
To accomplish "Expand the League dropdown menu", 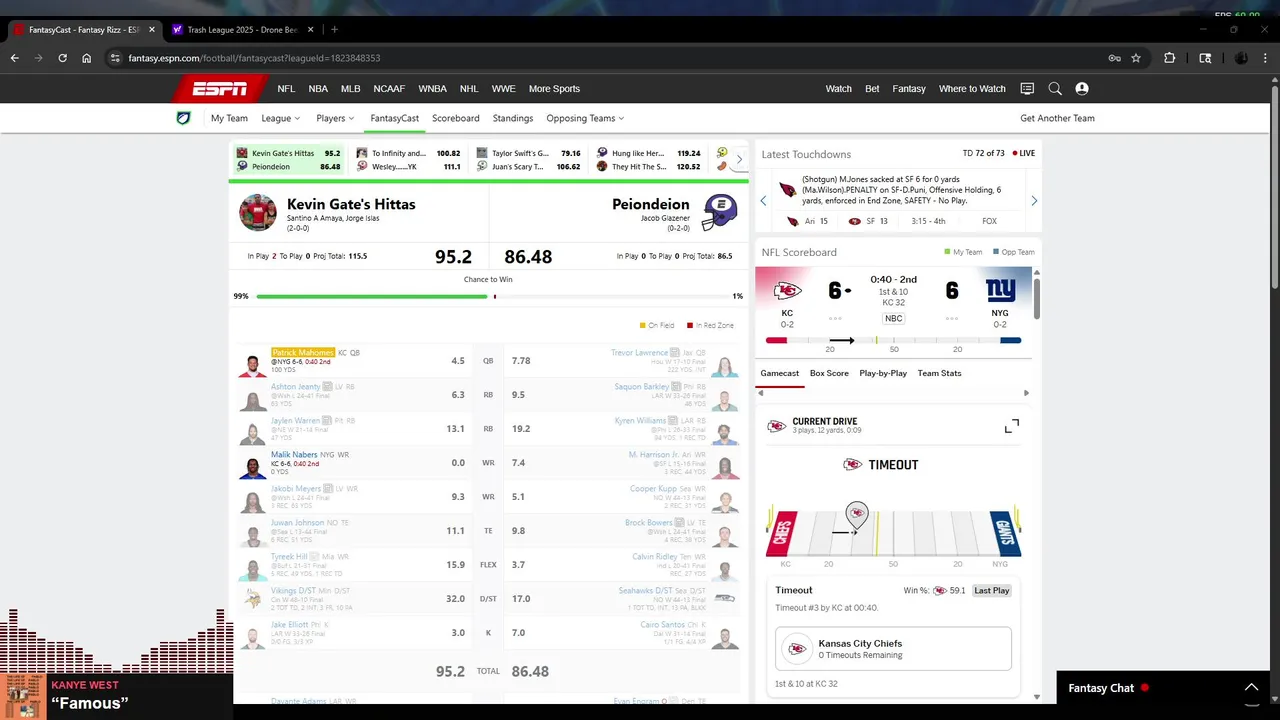I will (x=281, y=118).
